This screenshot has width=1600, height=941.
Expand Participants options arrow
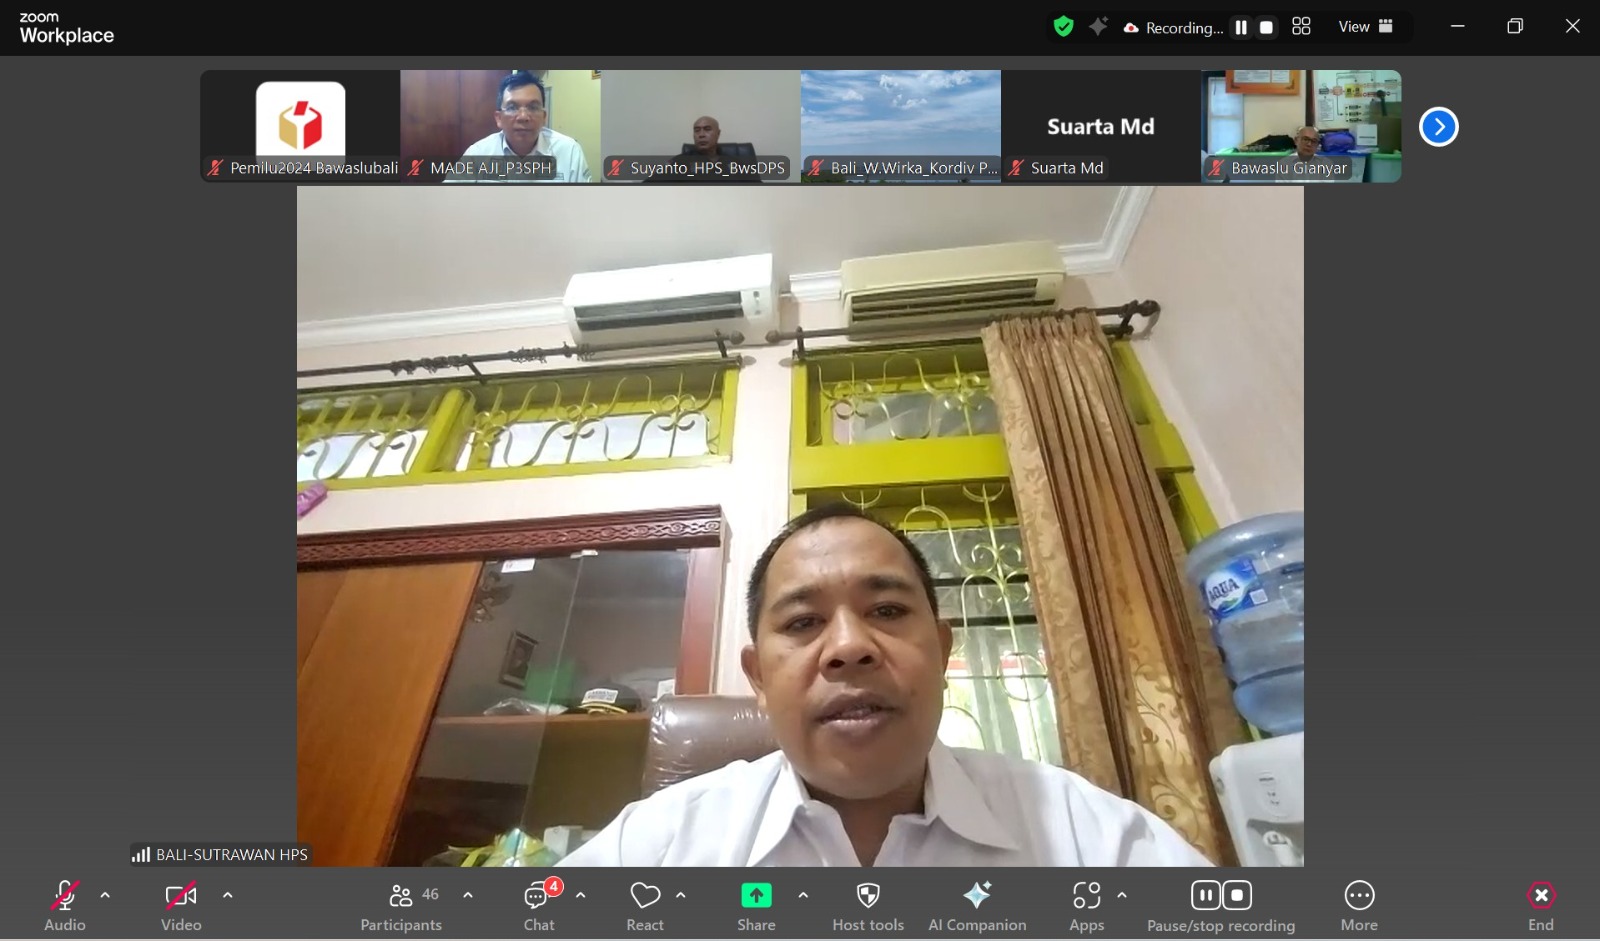tap(468, 895)
